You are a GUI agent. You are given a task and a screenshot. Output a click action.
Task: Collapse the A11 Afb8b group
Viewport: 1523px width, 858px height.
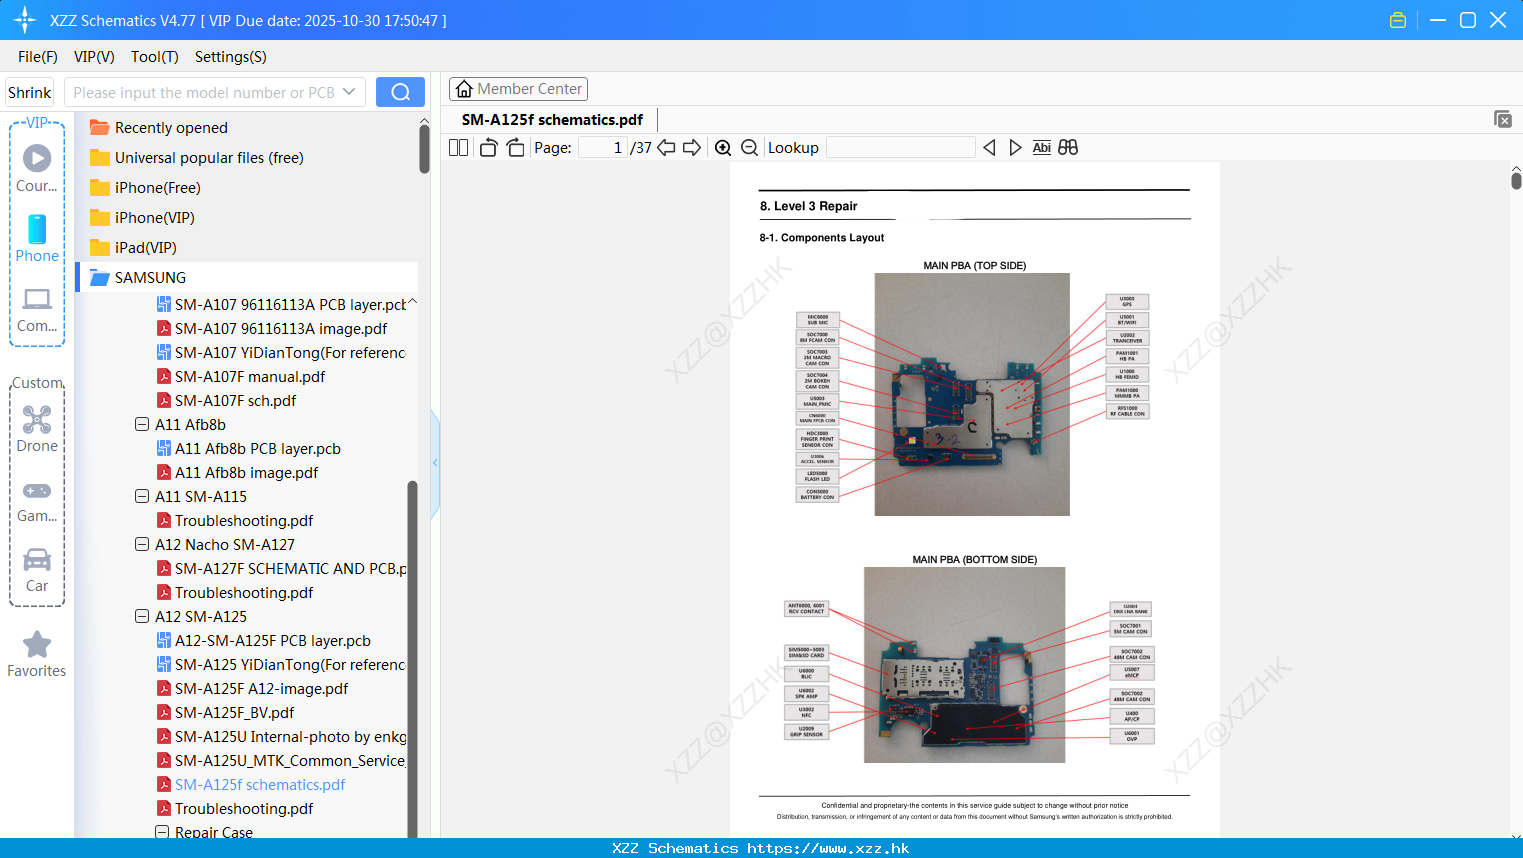pyautogui.click(x=142, y=424)
